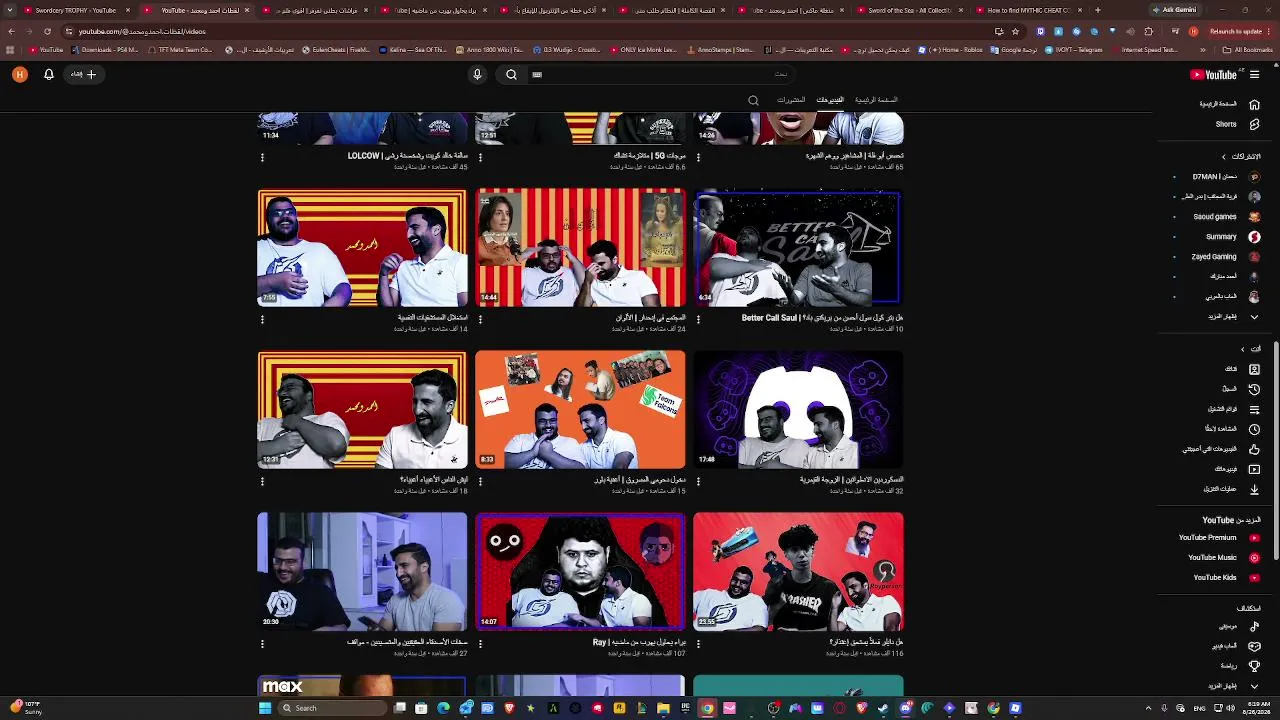This screenshot has height=720, width=1280.
Task: Click the Create plus button
Action: coord(83,74)
